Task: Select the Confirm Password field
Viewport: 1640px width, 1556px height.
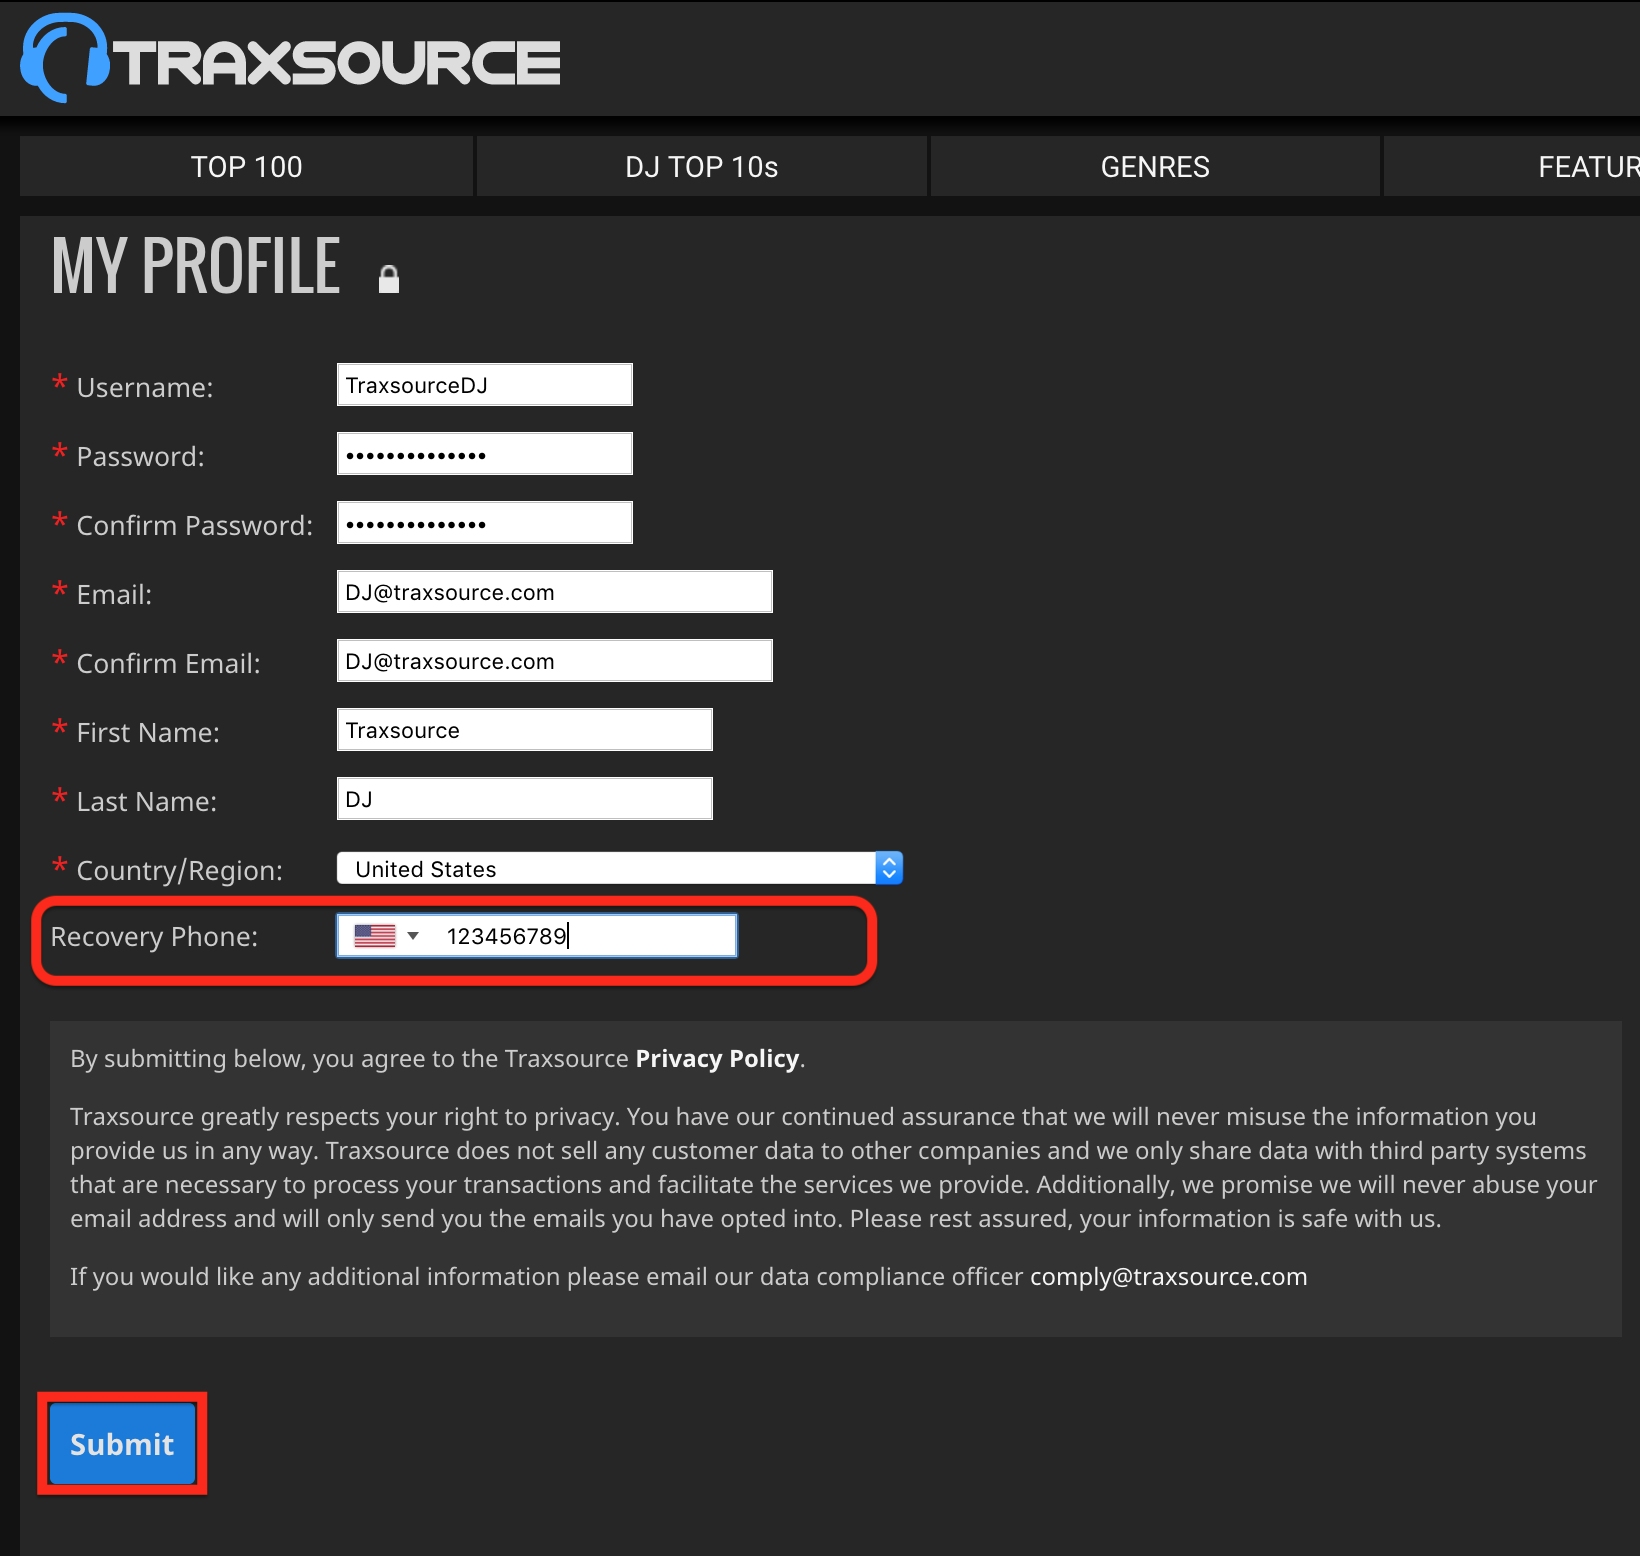Action: pos(484,523)
